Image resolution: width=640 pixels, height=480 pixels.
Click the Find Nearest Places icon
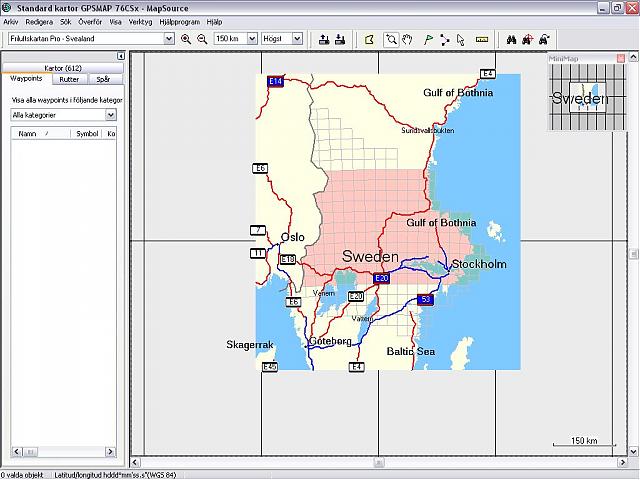pos(528,39)
